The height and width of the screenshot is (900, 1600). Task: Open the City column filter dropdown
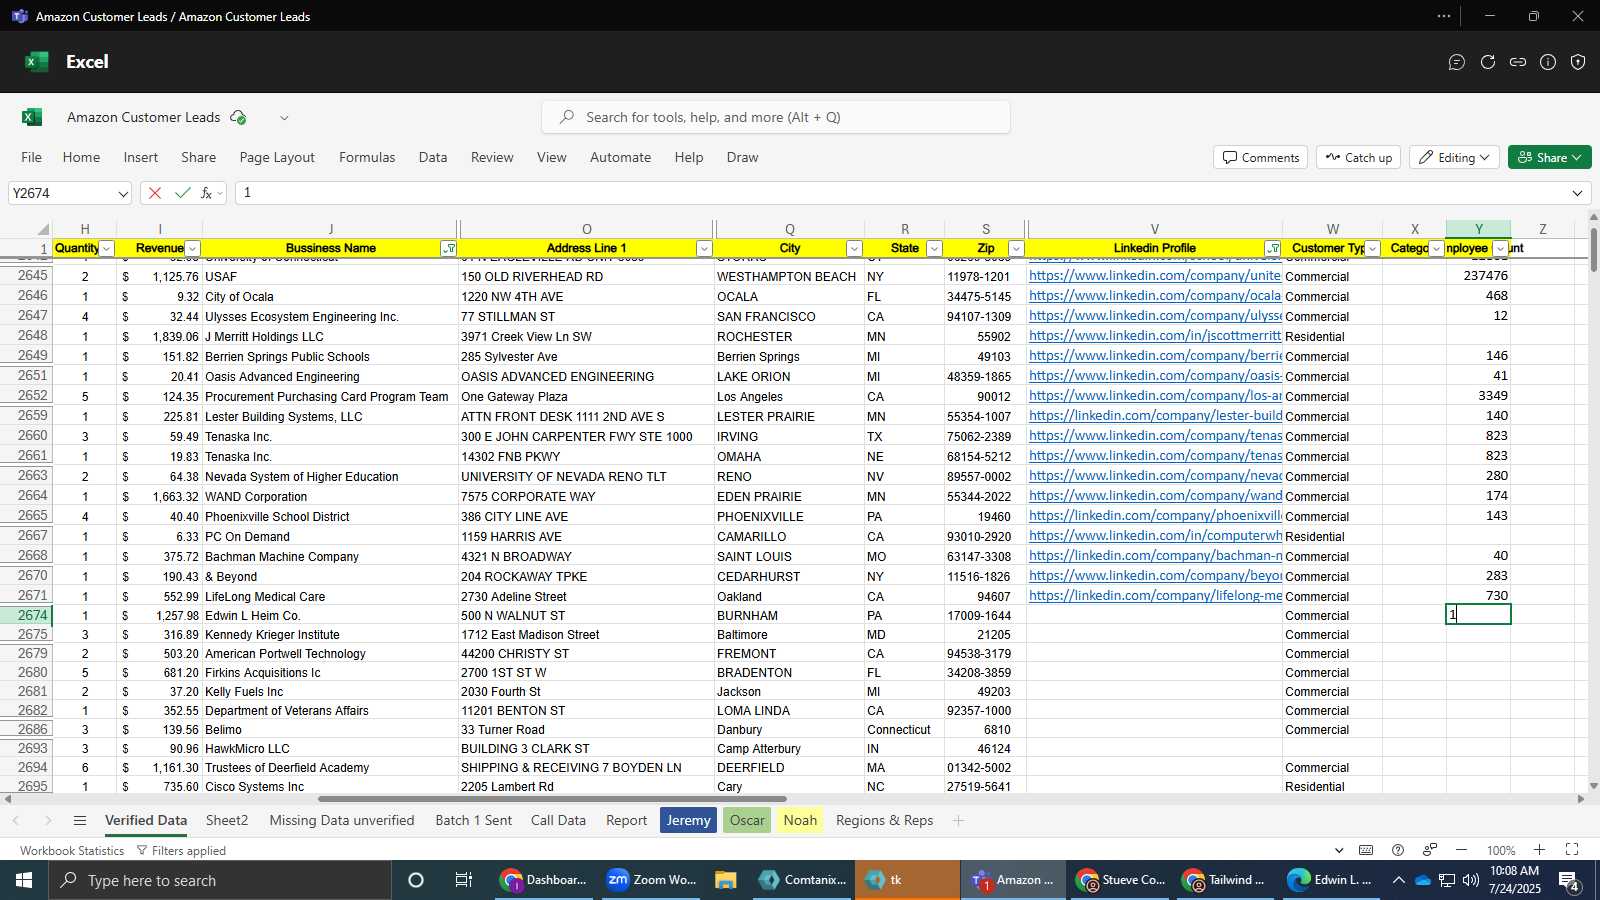pyautogui.click(x=854, y=249)
